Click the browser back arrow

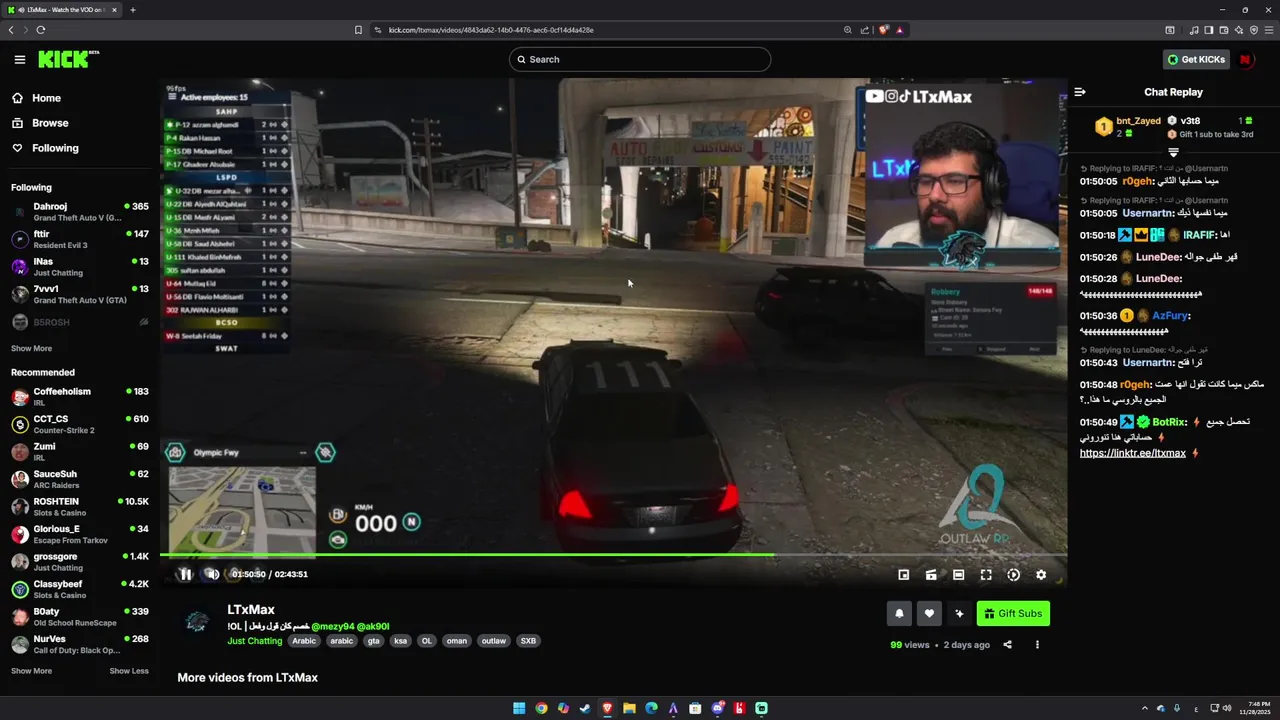[11, 30]
